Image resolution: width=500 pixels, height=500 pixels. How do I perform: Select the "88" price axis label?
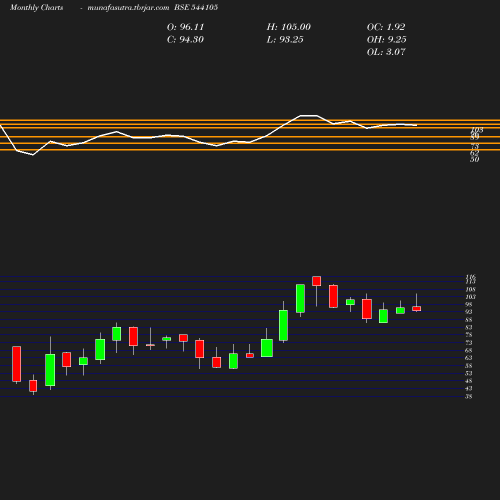pos(469,320)
